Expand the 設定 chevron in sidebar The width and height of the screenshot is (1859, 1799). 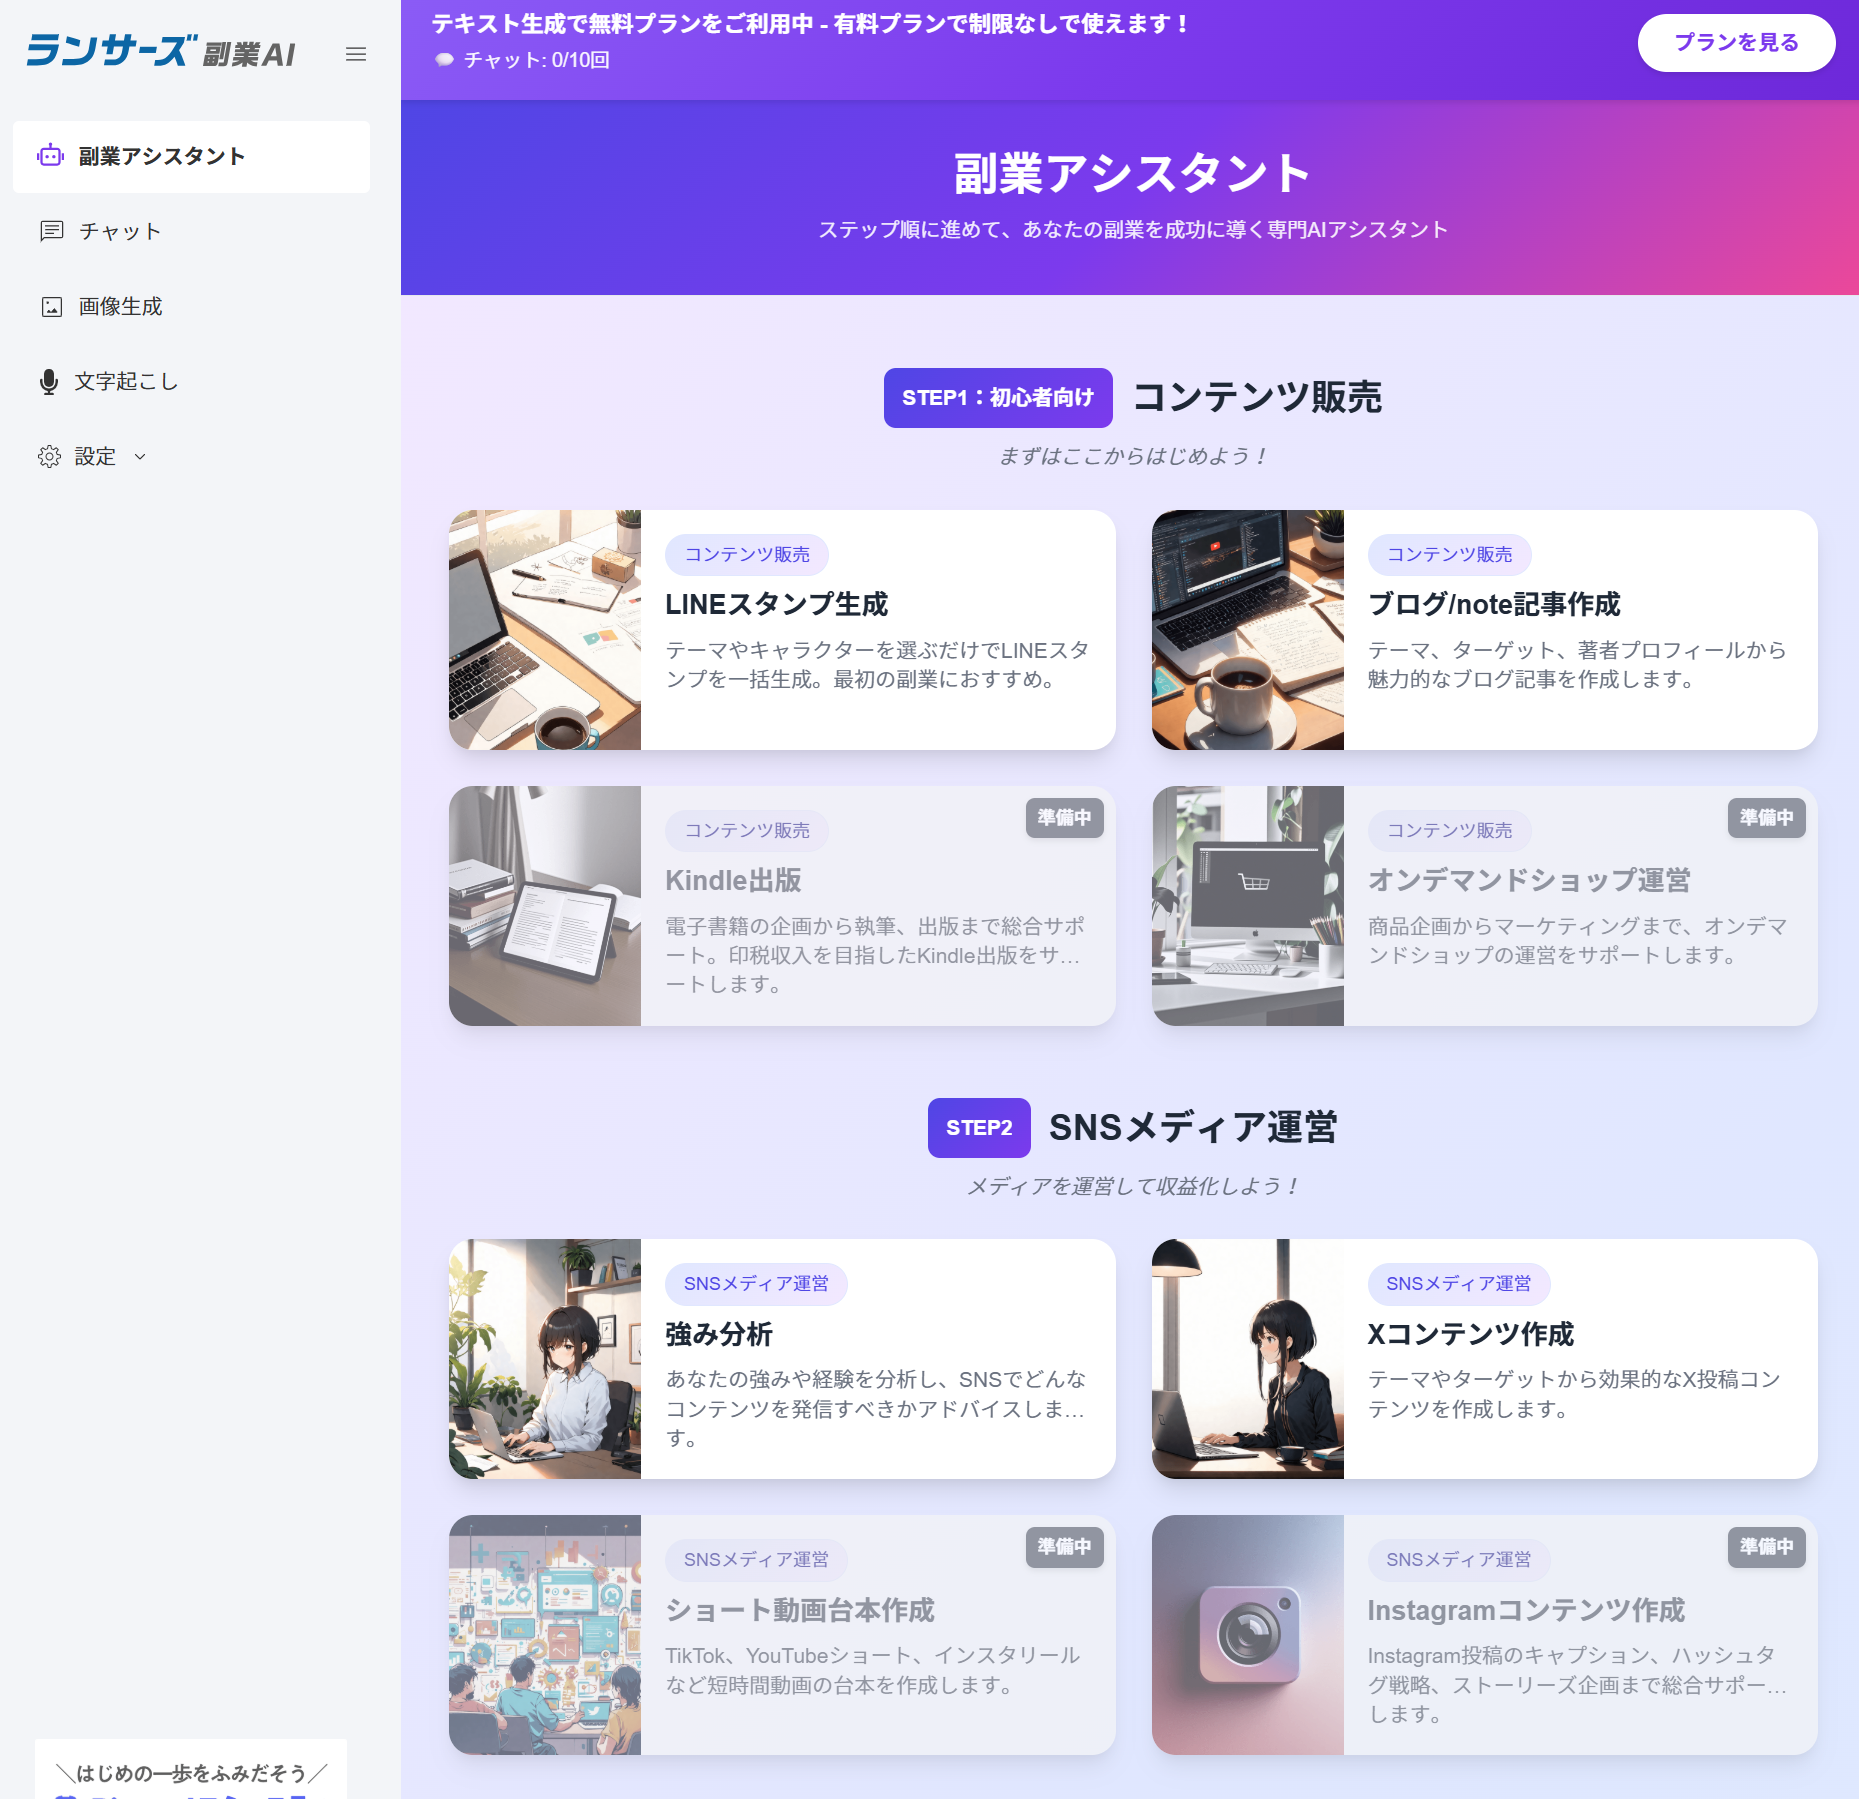[140, 457]
